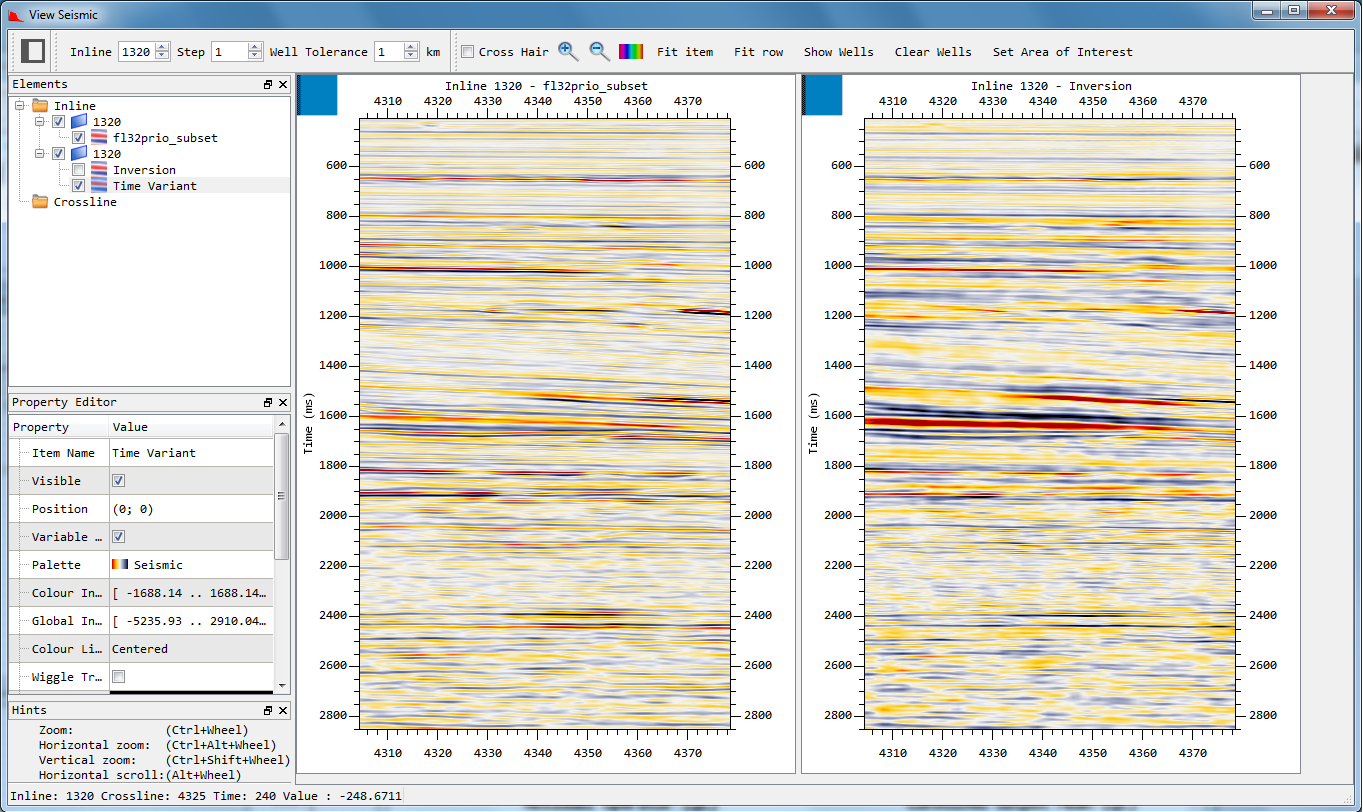
Task: Uncheck the first 1320 inline checkbox
Action: click(59, 122)
